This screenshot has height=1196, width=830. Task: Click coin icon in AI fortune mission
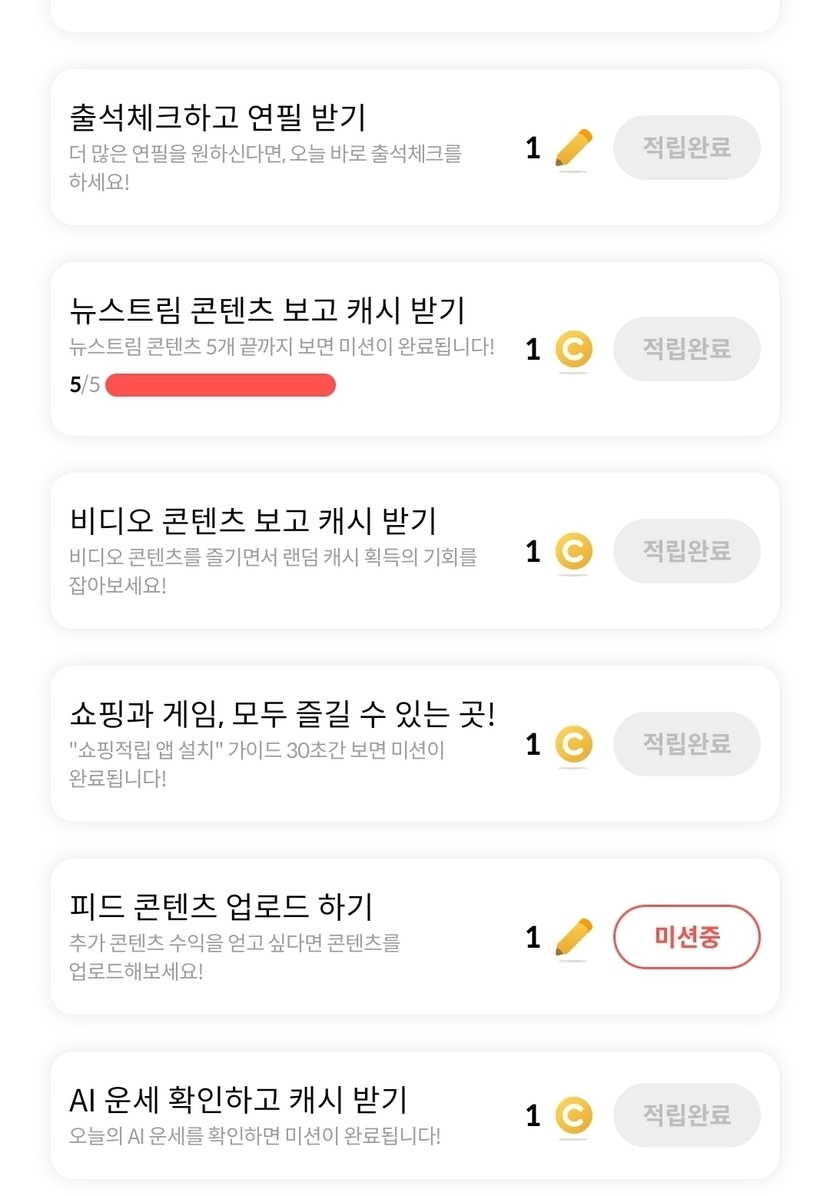(573, 1115)
